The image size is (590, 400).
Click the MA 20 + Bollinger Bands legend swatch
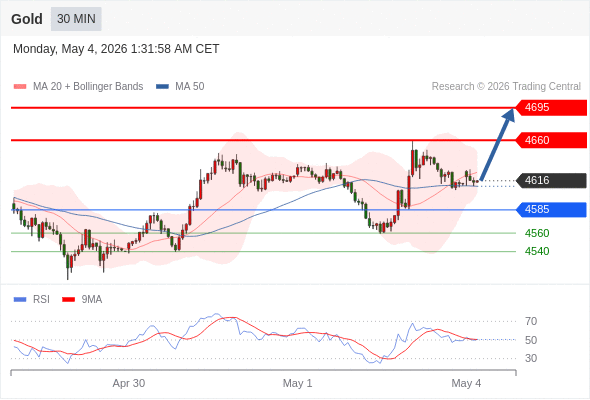[x=20, y=87]
